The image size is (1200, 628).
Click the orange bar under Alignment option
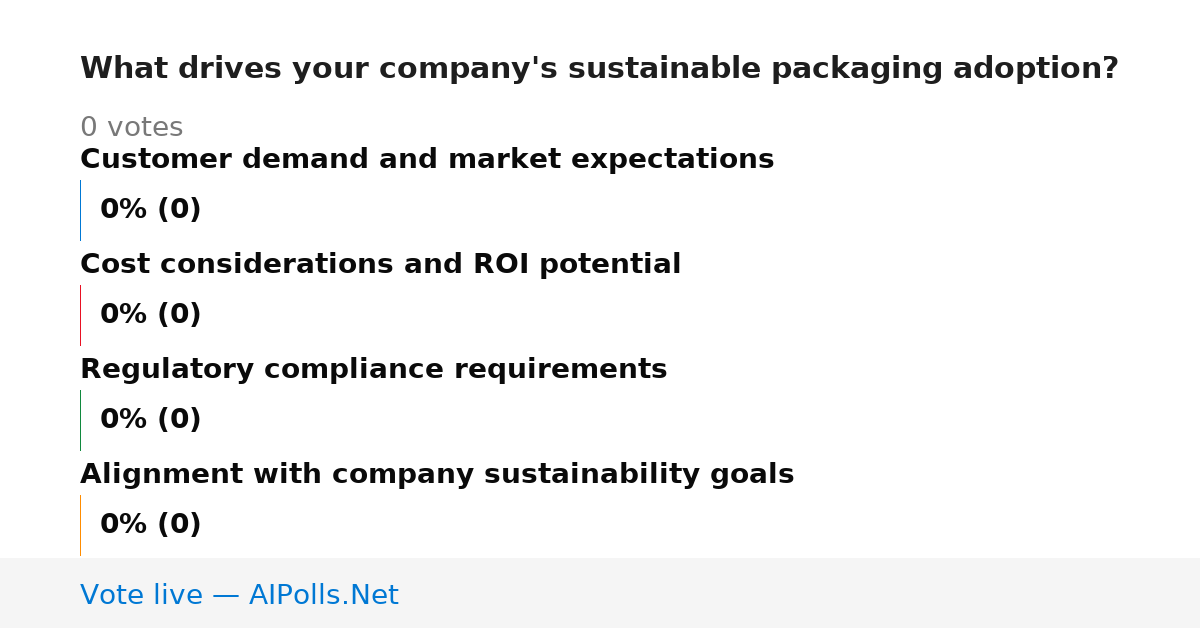(80, 525)
